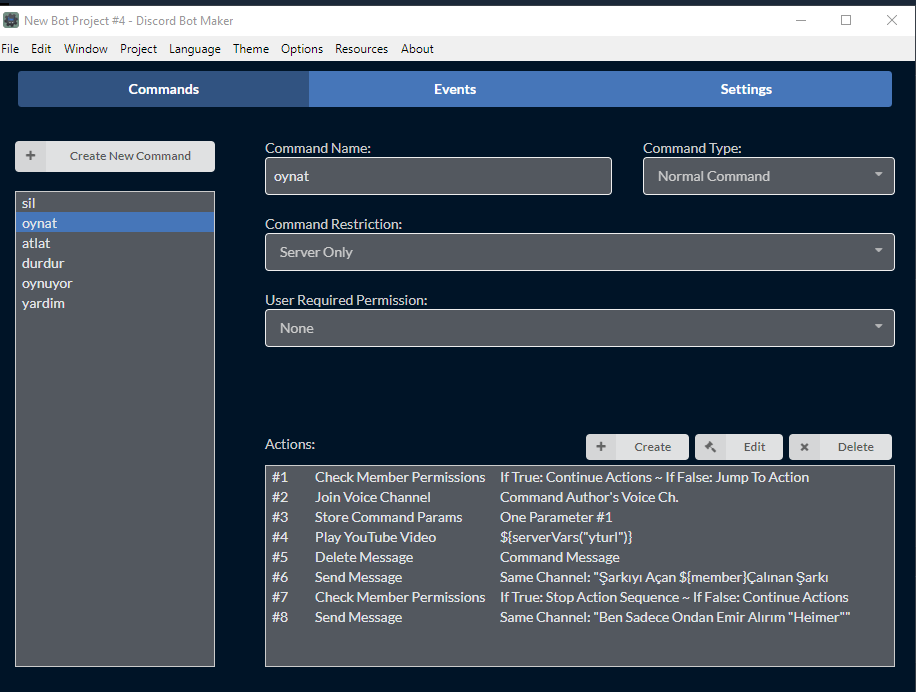Expand the Command Restriction dropdown
916x692 pixels.
click(579, 252)
